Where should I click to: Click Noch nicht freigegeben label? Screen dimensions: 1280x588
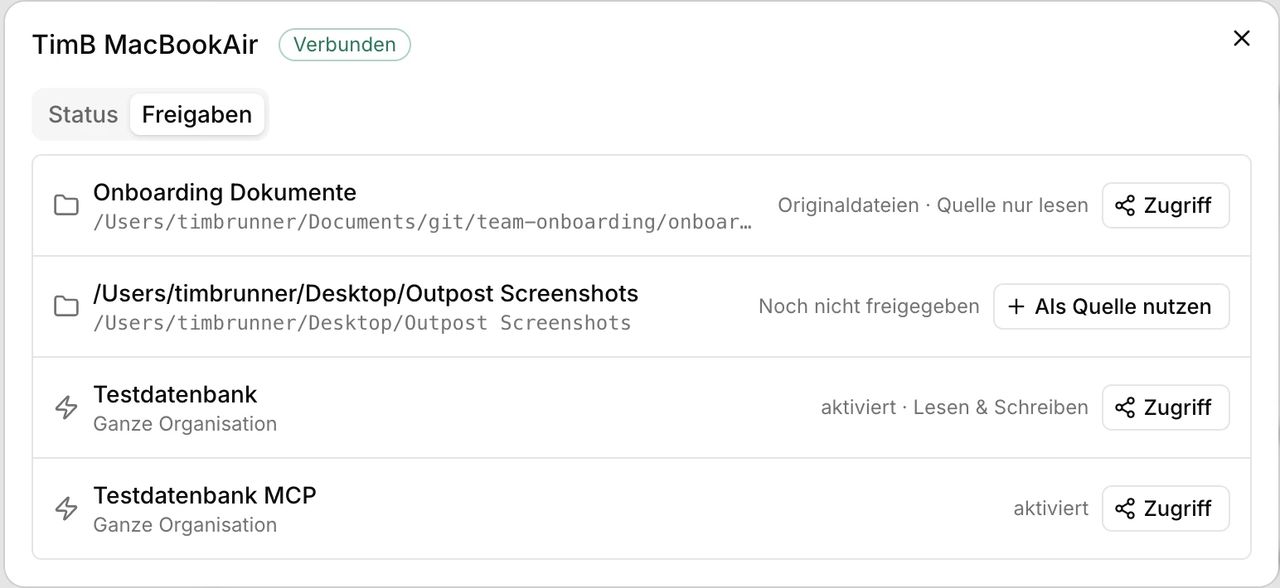[869, 306]
